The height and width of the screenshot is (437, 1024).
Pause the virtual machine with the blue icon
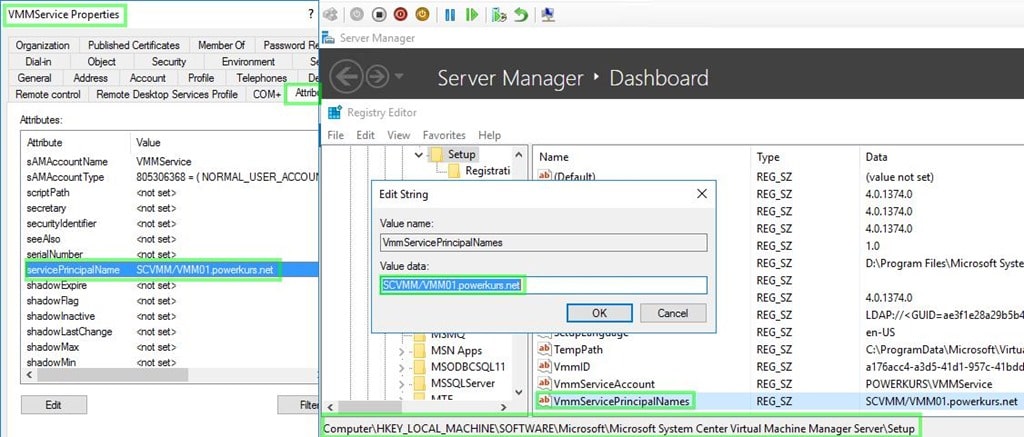450,14
